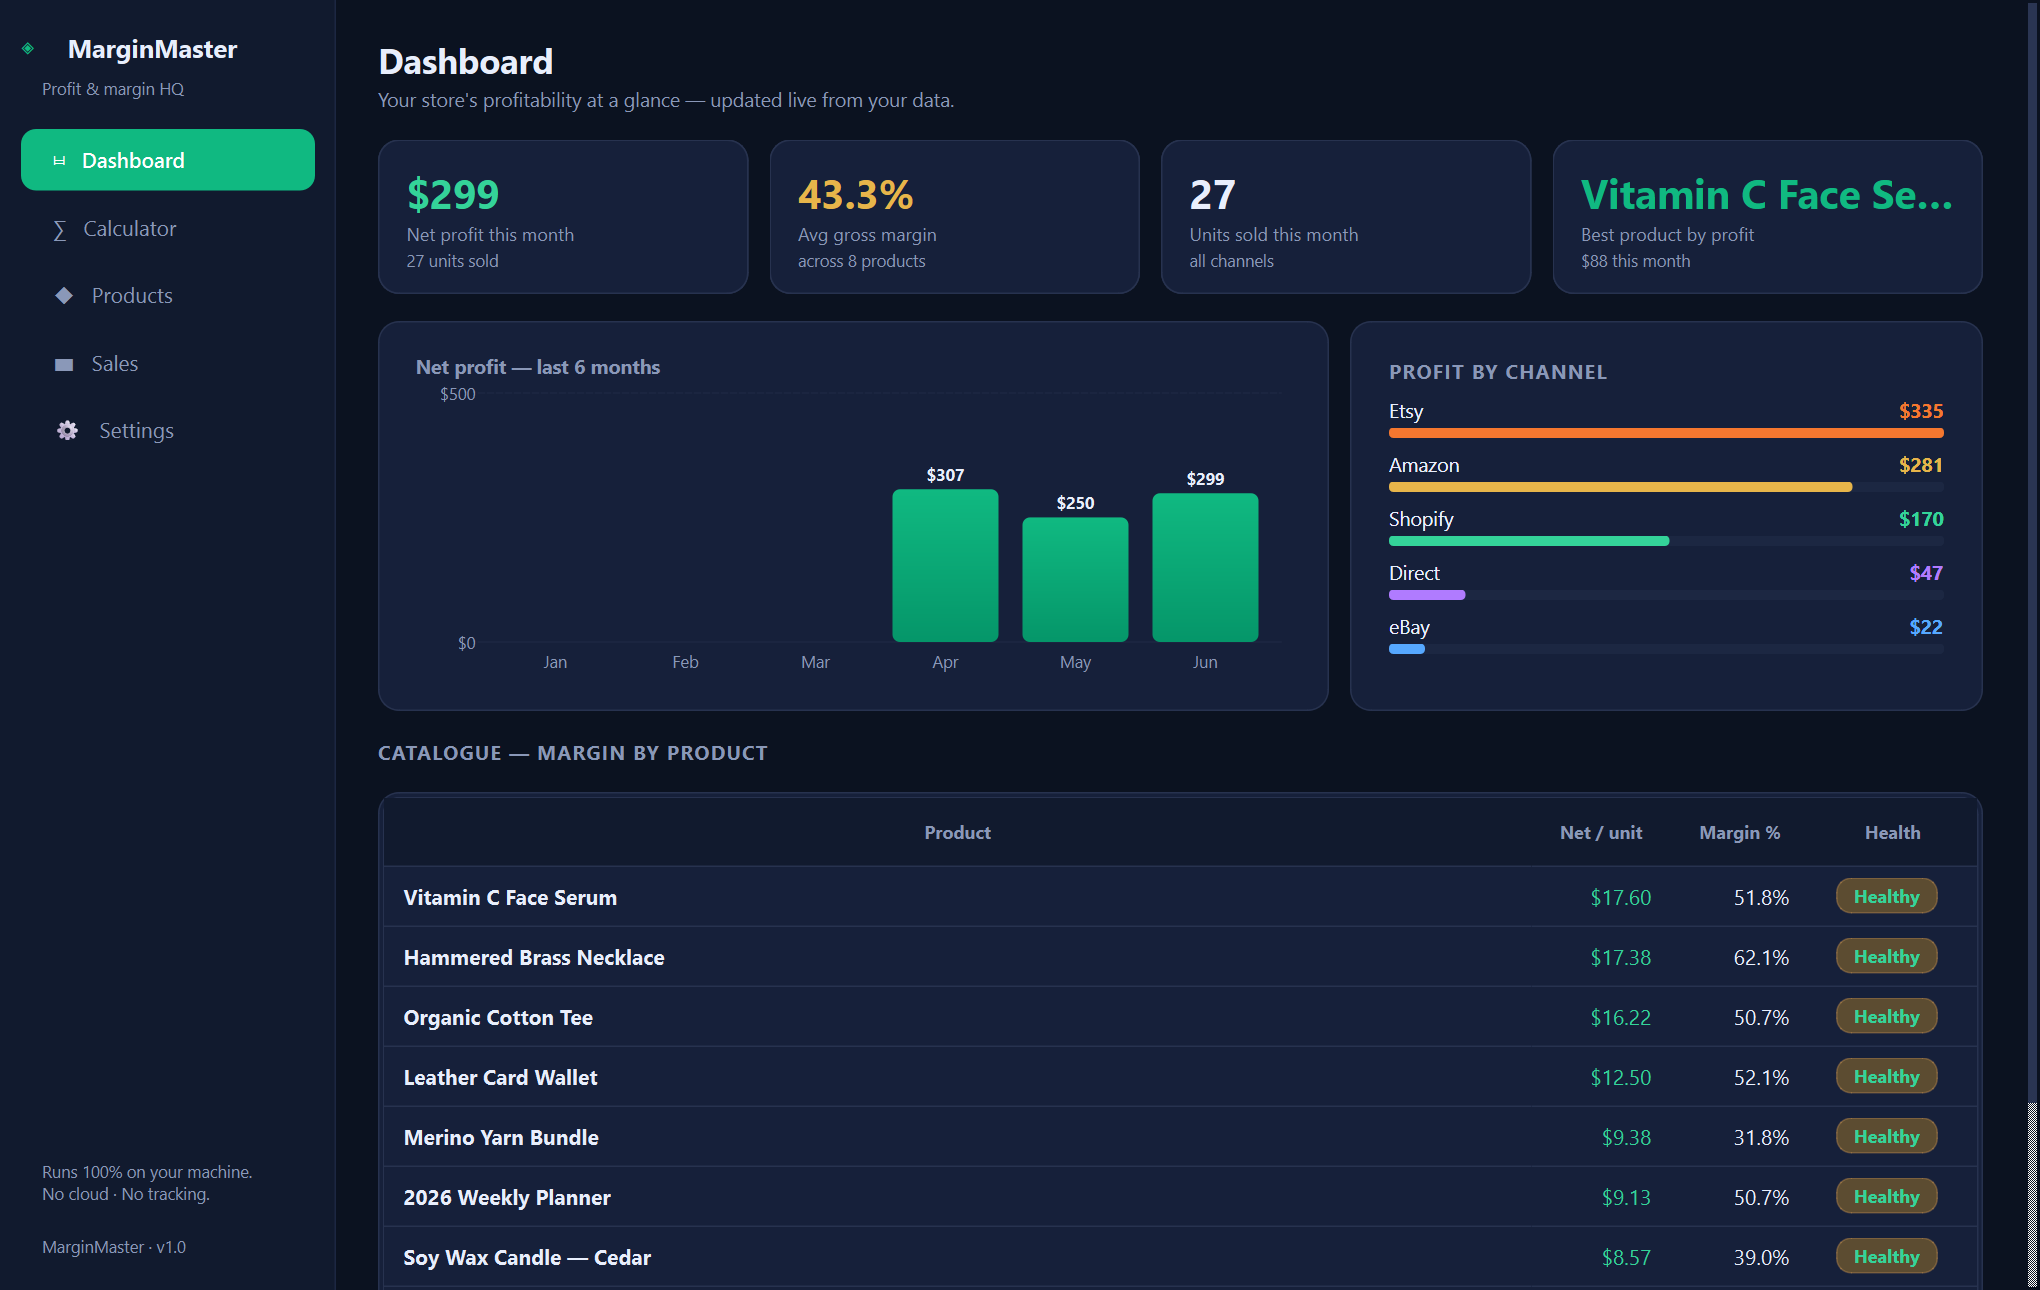Click Healthy badge for Merino Yarn Bundle

coord(1886,1136)
